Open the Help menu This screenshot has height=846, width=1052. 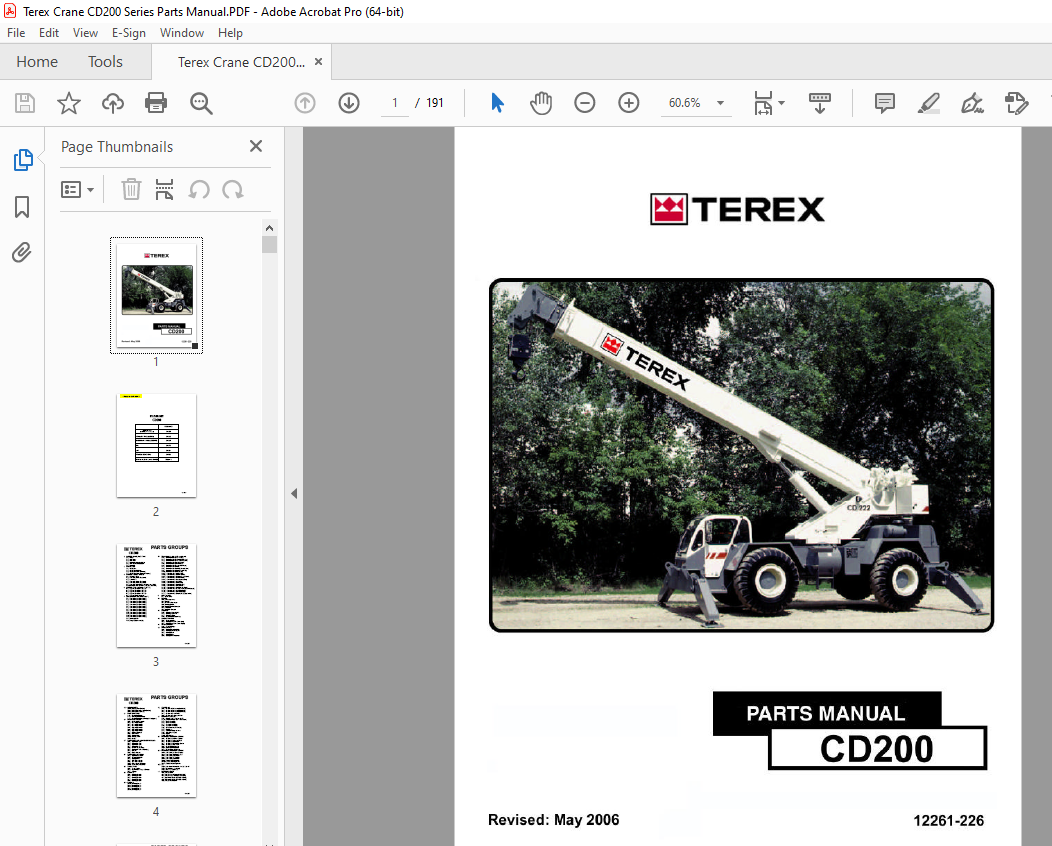[230, 33]
